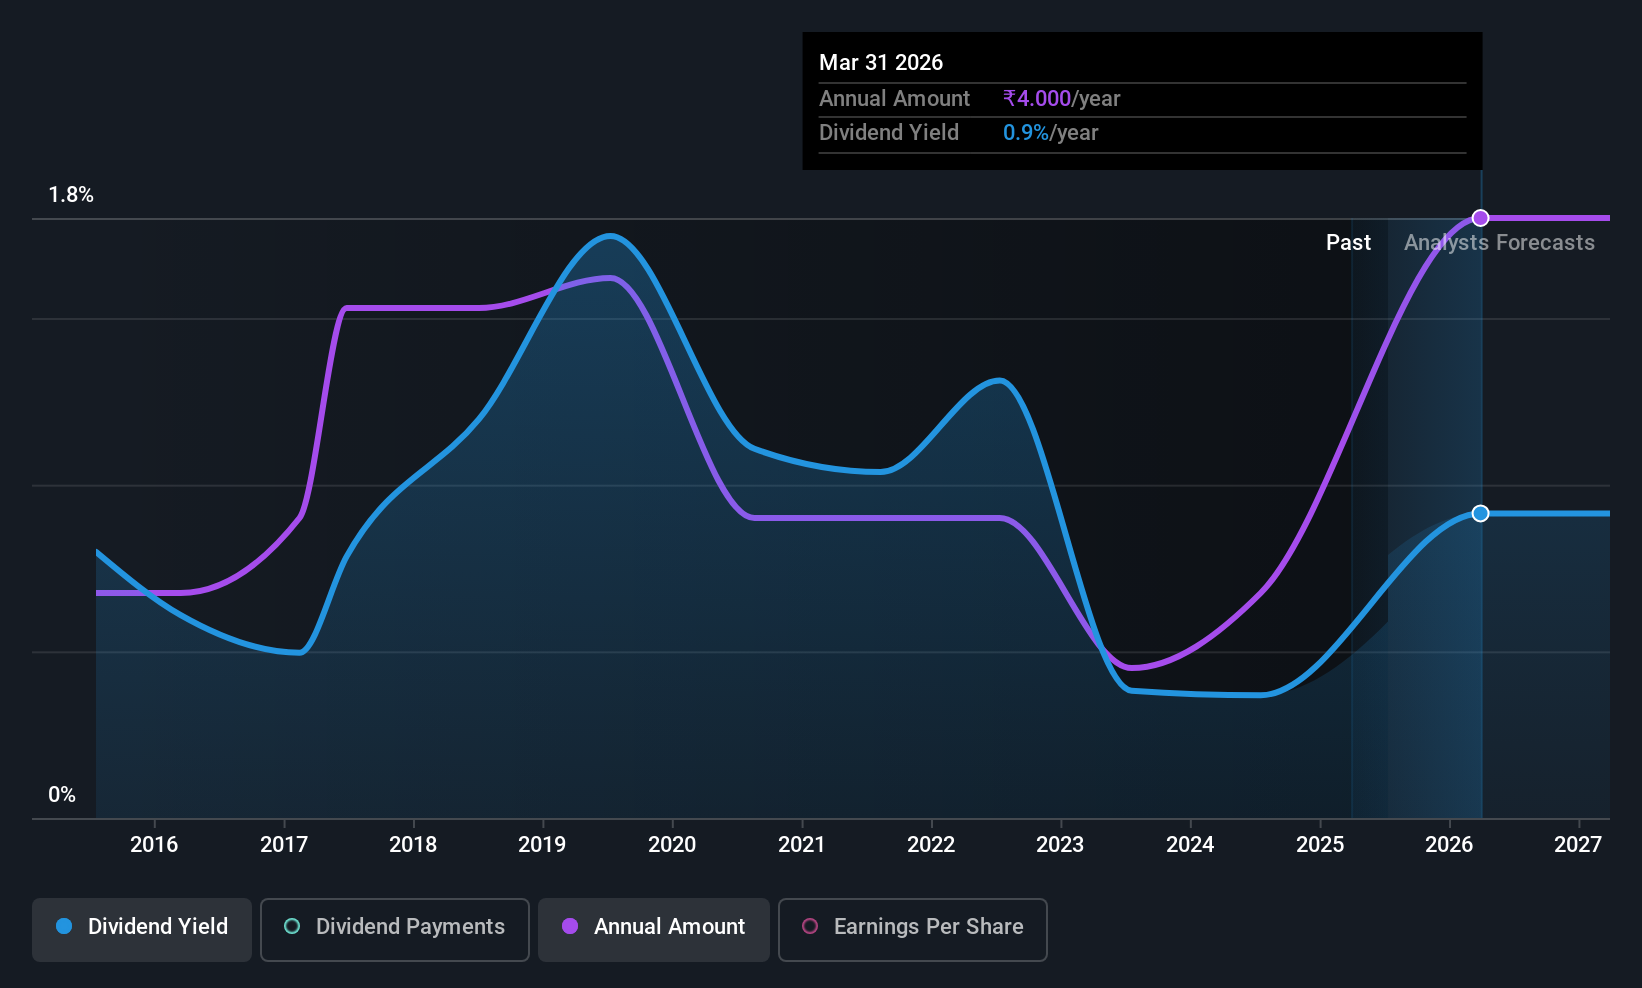
Task: Toggle the Annual Amount legend series
Action: (x=654, y=930)
